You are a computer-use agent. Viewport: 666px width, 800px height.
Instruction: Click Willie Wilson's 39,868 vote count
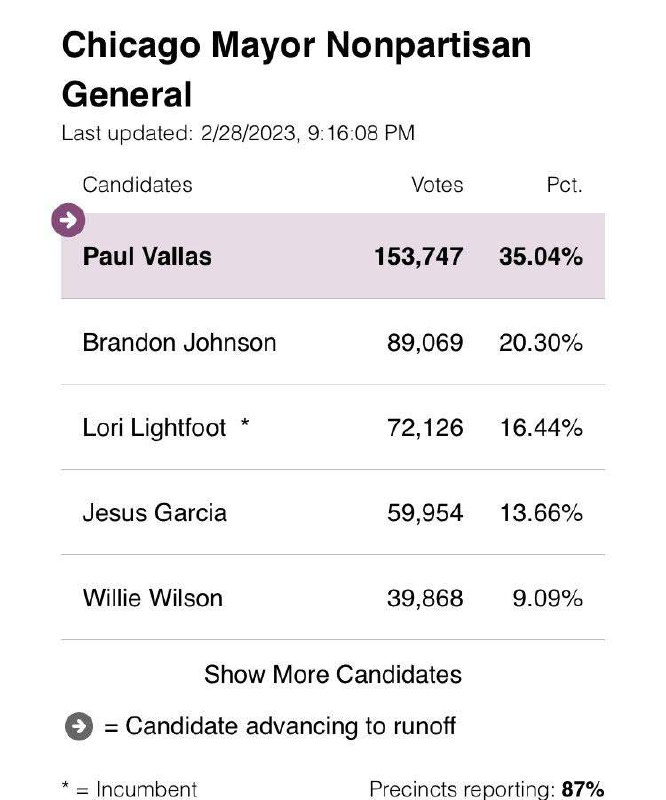pos(425,598)
